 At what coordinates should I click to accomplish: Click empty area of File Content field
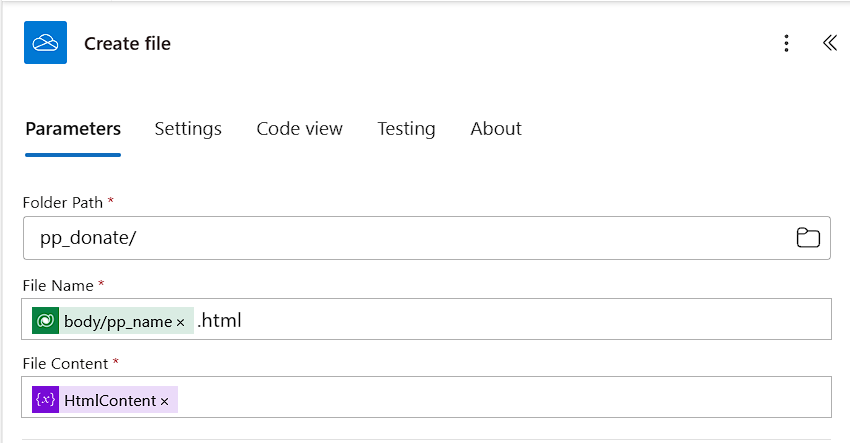coord(500,400)
